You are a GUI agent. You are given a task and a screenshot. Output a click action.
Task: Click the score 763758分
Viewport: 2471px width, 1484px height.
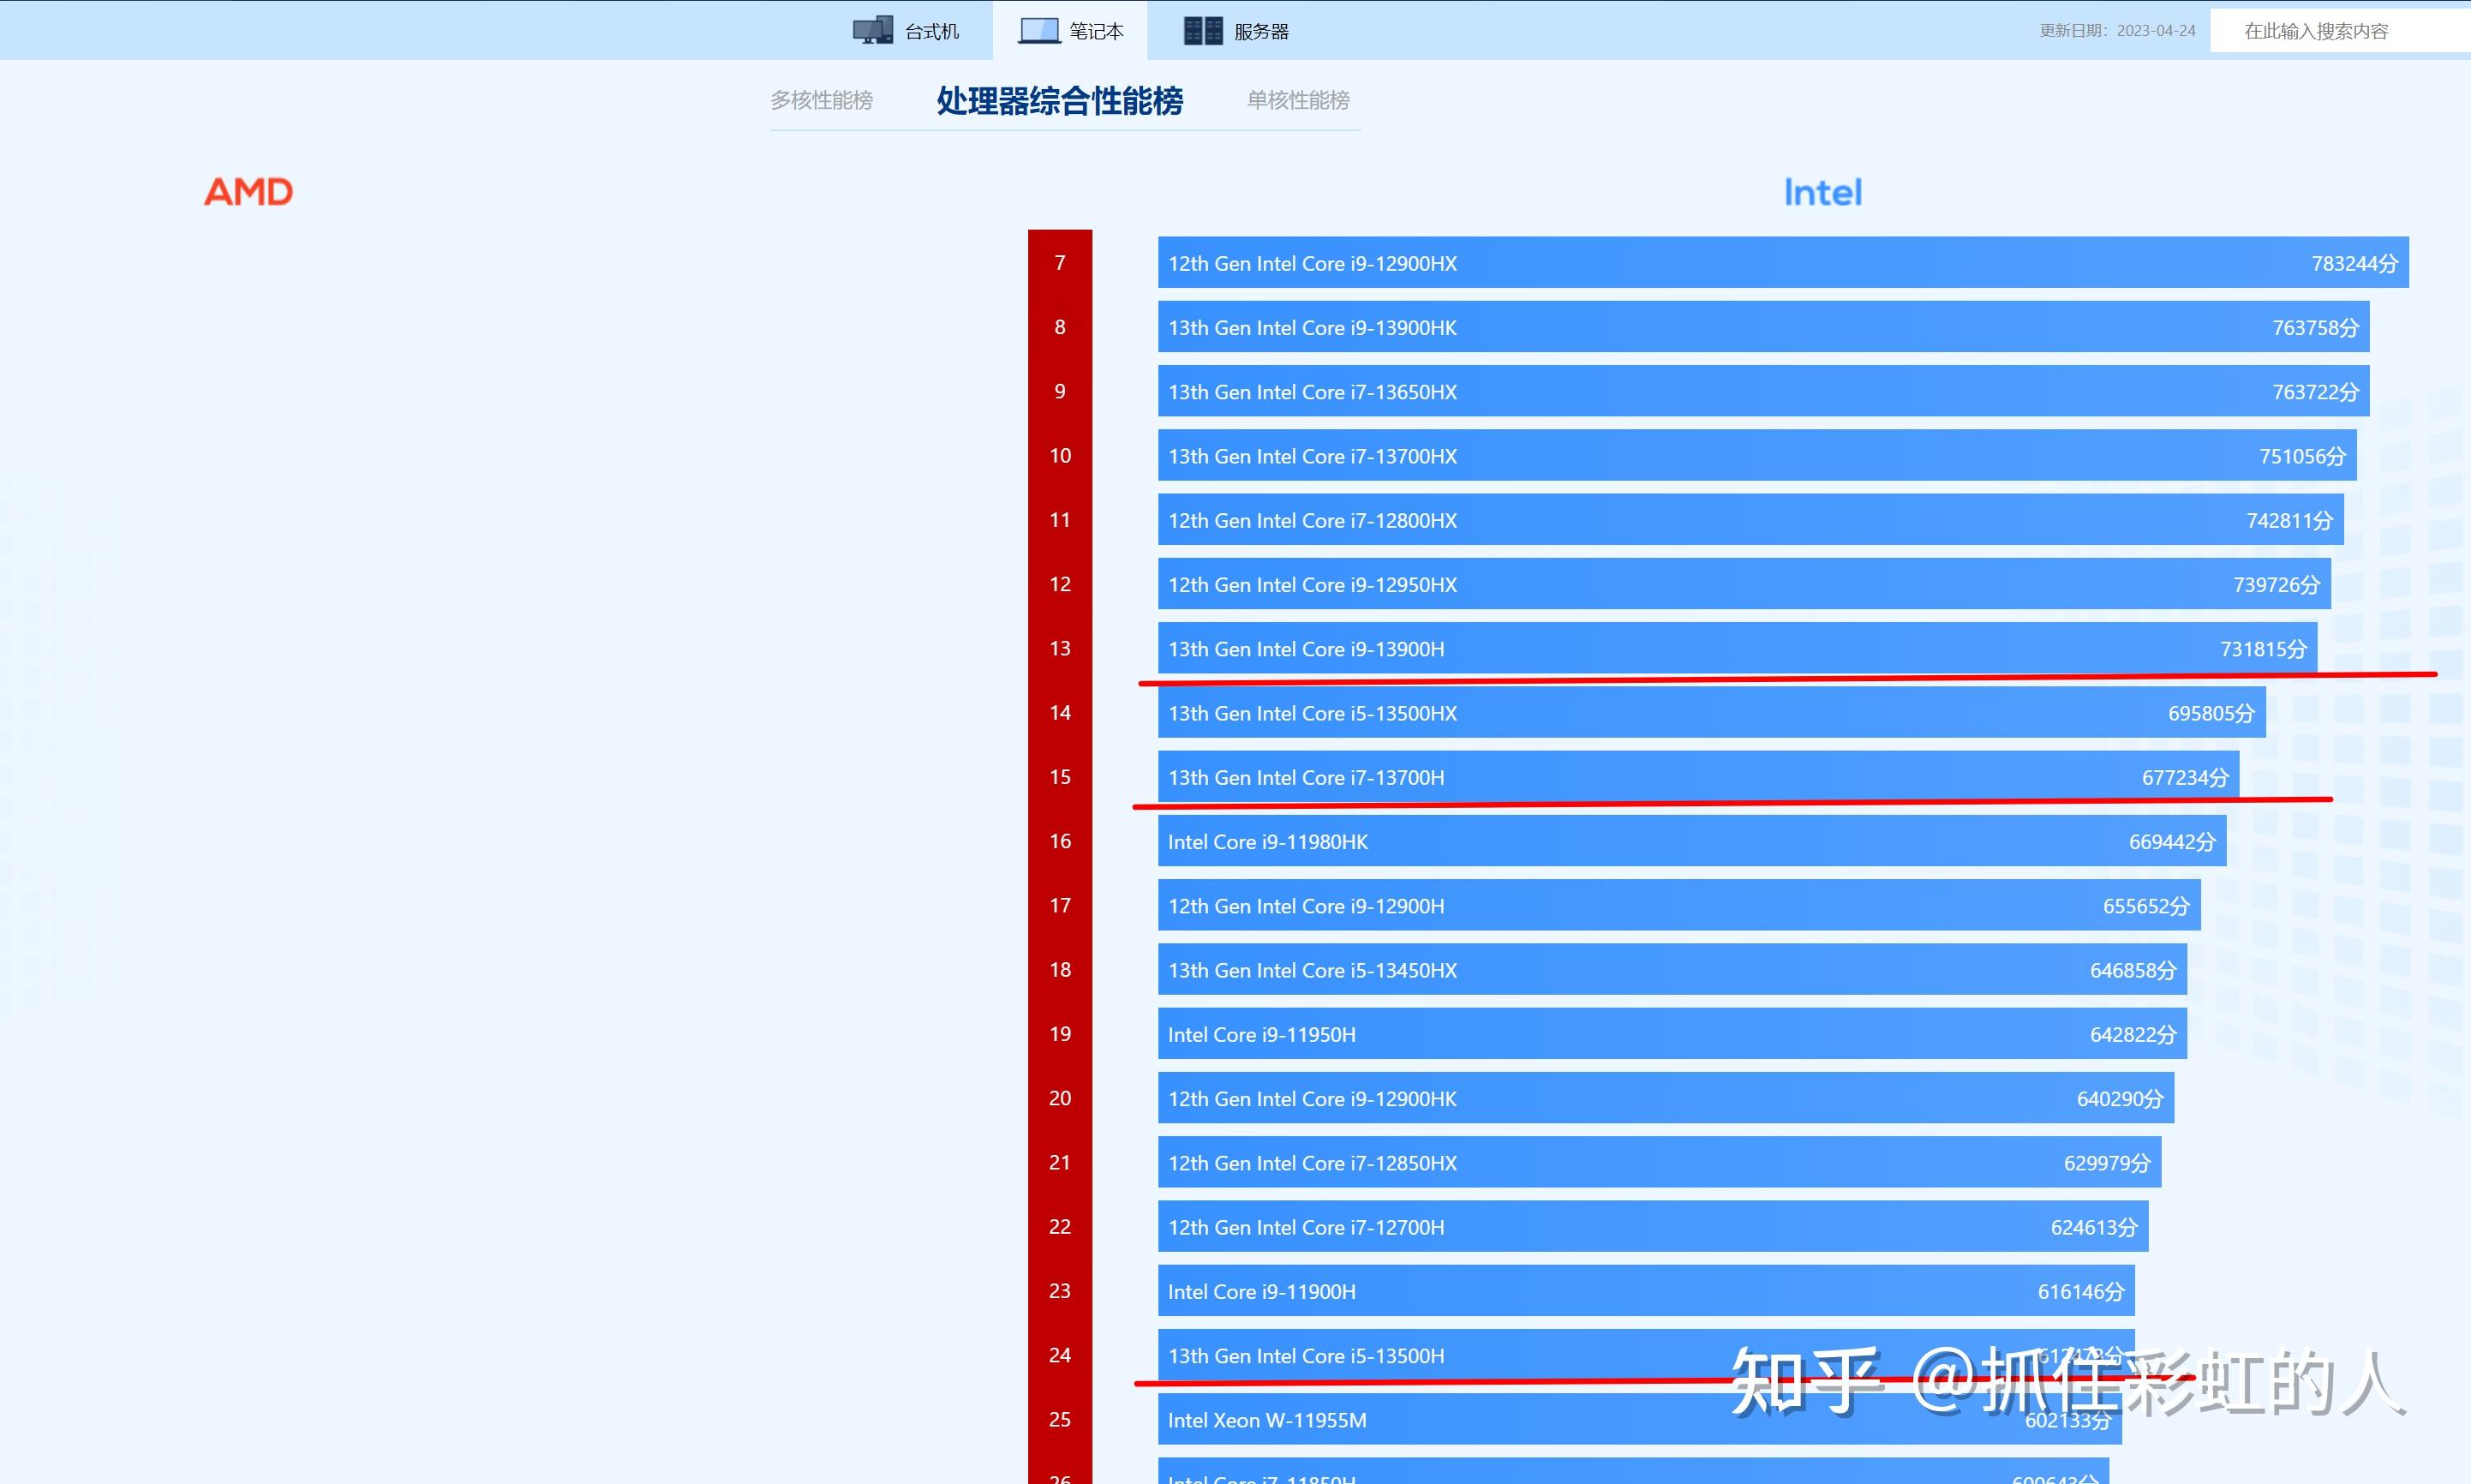2315,328
